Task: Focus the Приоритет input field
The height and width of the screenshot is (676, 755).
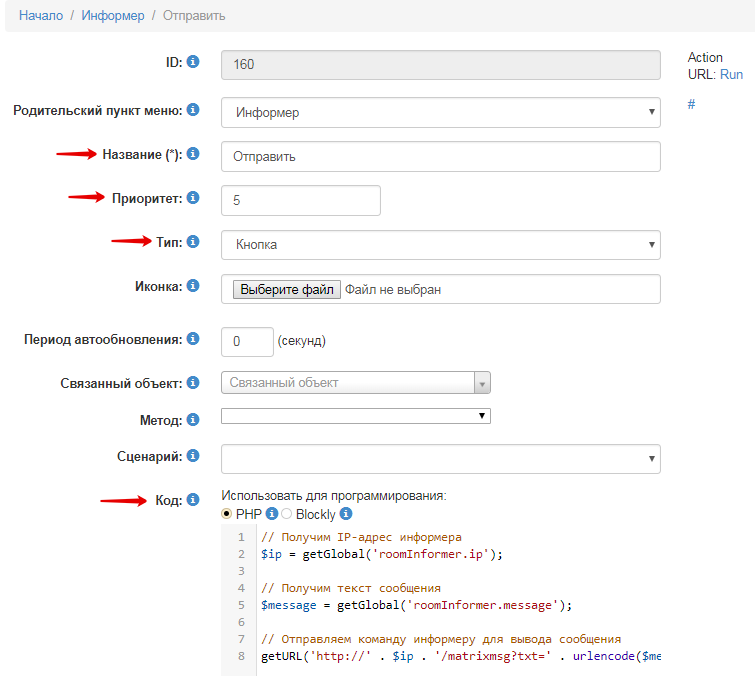Action: (301, 200)
